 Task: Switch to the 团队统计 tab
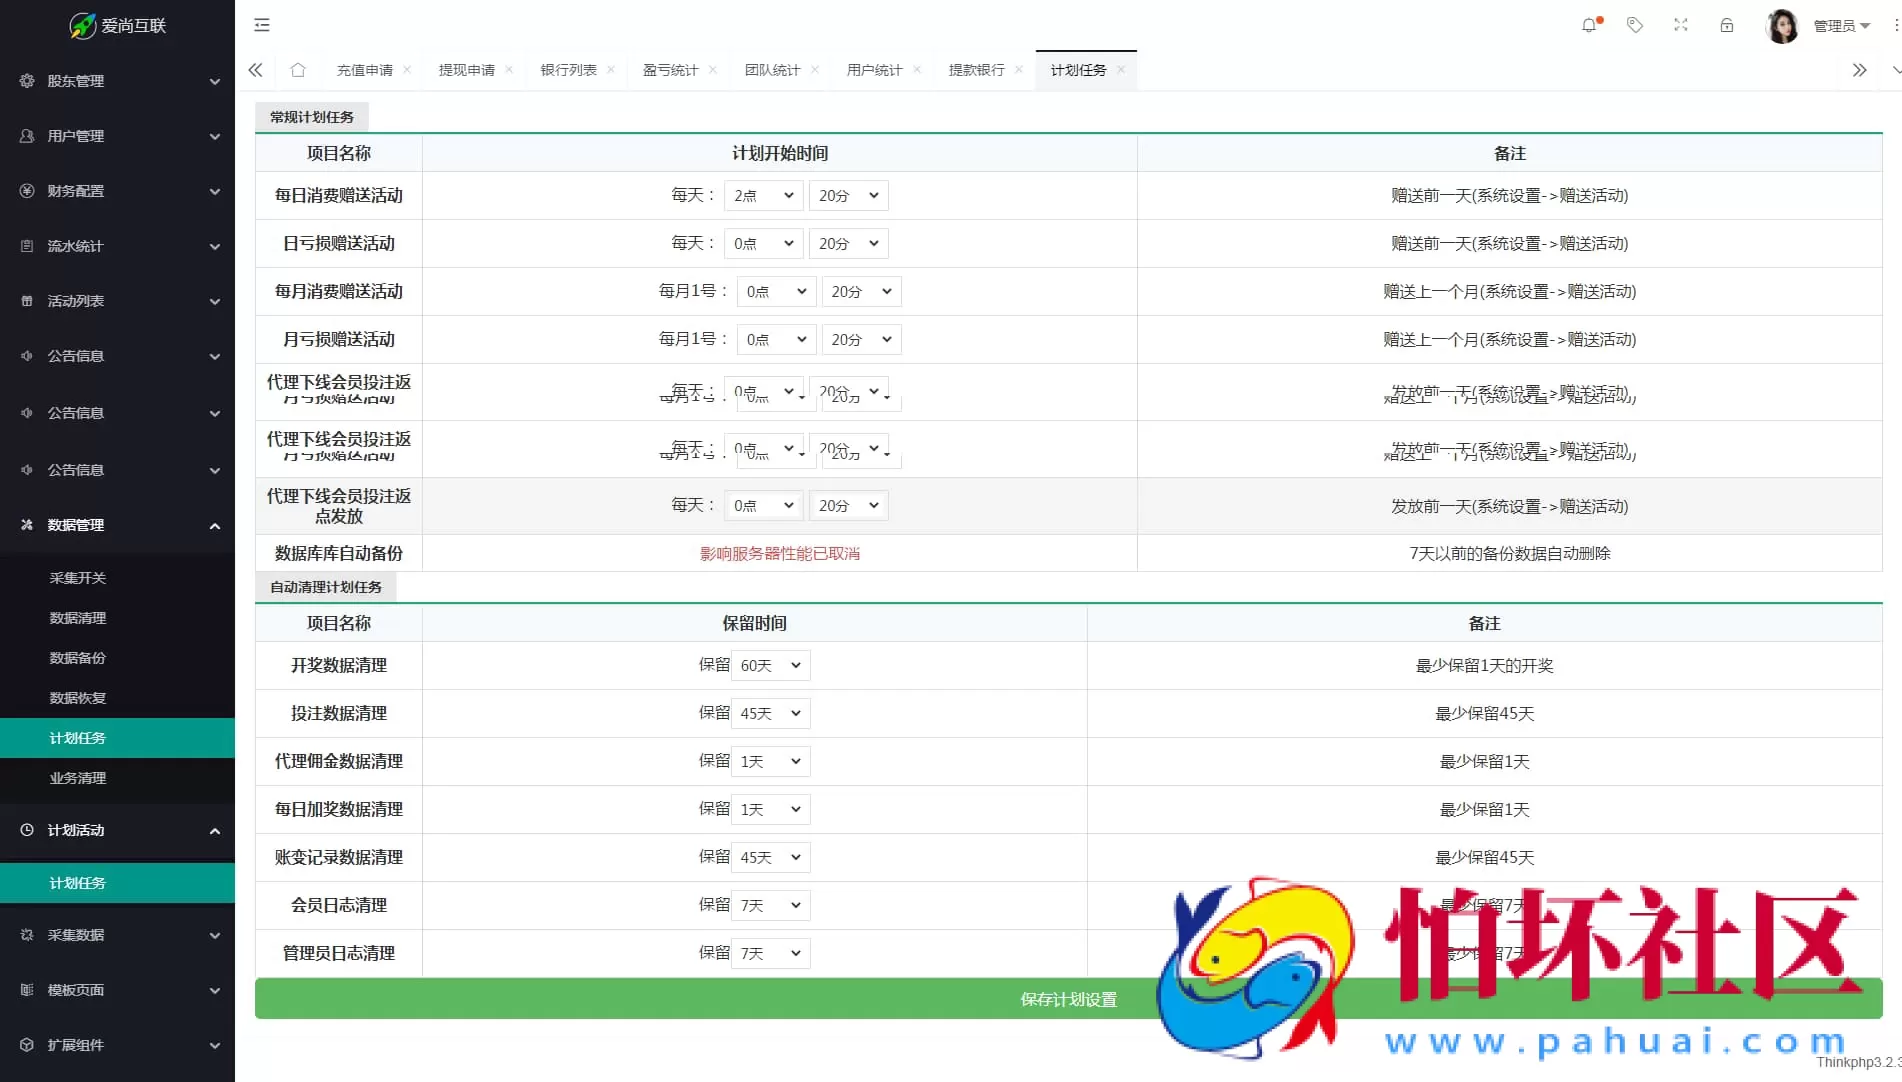[x=772, y=70]
